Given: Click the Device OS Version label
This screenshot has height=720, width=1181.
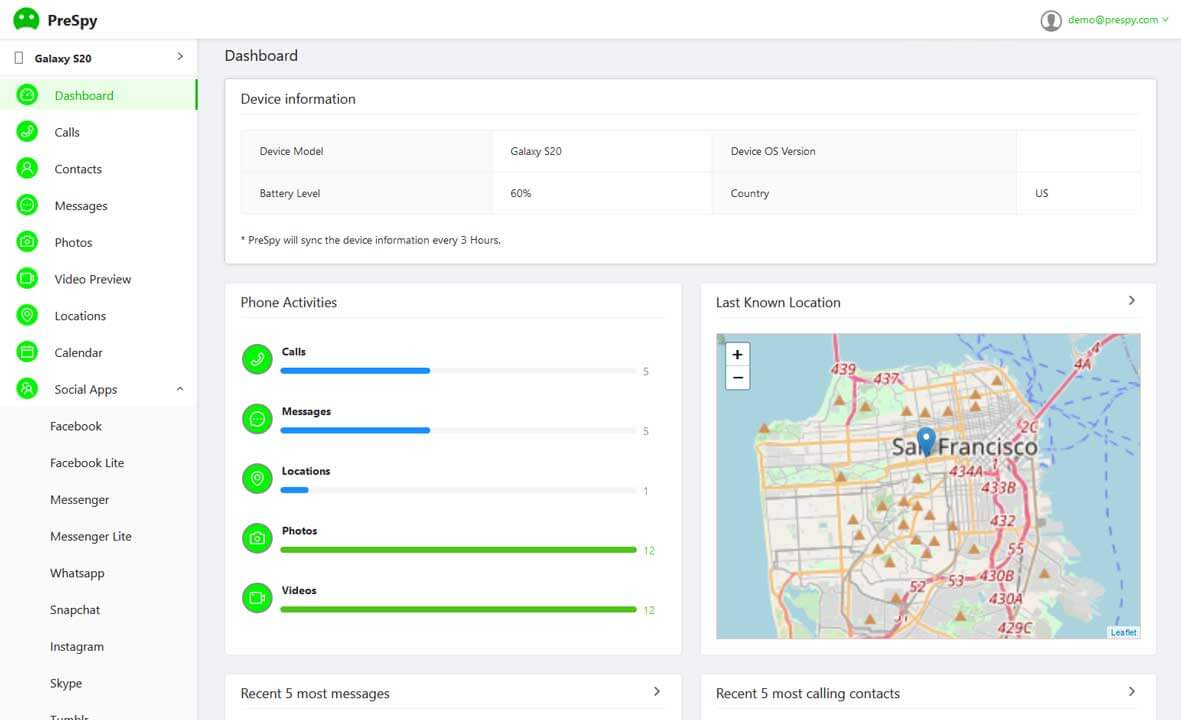Looking at the screenshot, I should coord(773,151).
